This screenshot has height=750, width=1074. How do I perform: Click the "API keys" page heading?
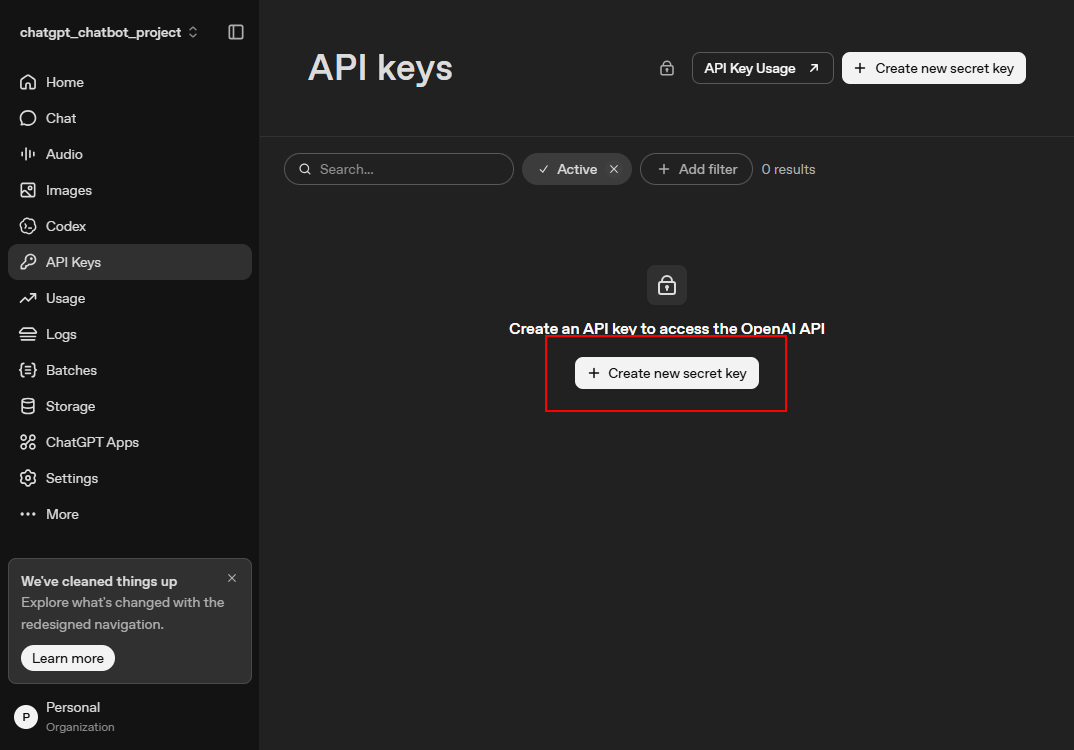[x=380, y=68]
